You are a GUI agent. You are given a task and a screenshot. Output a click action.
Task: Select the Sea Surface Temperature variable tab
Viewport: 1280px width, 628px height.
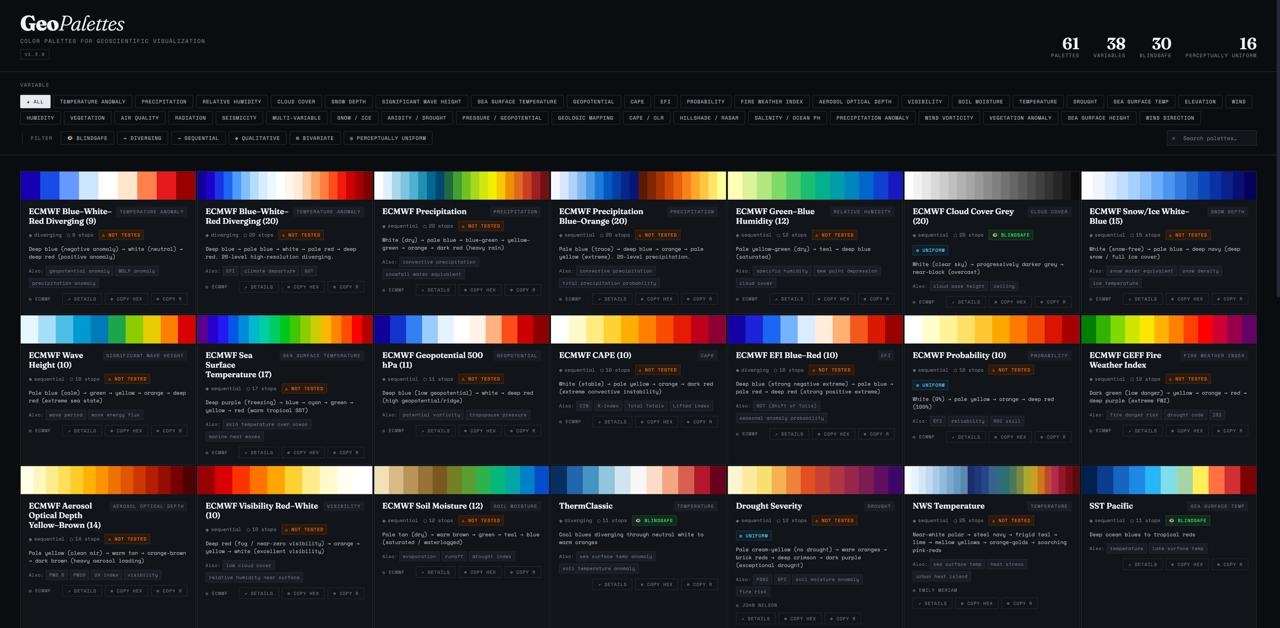(x=517, y=101)
